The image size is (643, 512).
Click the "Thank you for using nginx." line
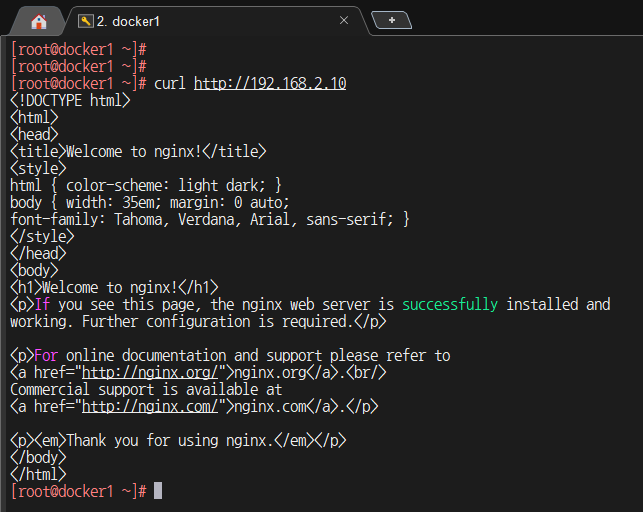pos(178,441)
